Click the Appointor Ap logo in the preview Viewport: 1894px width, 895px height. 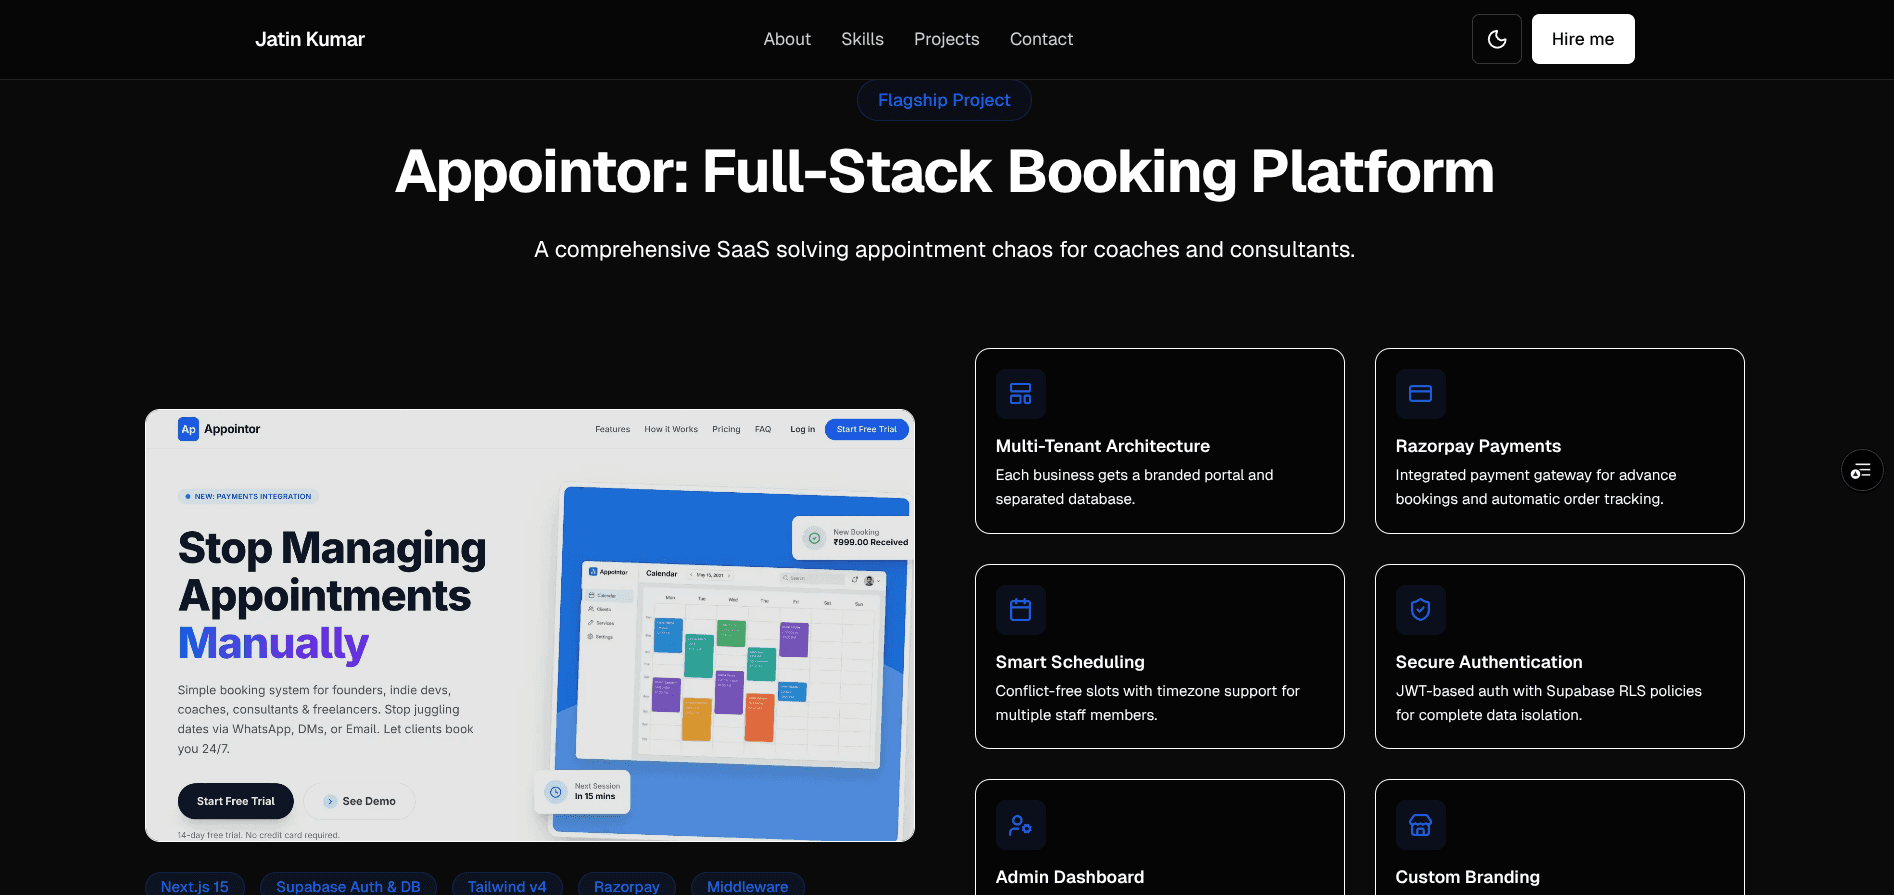188,429
